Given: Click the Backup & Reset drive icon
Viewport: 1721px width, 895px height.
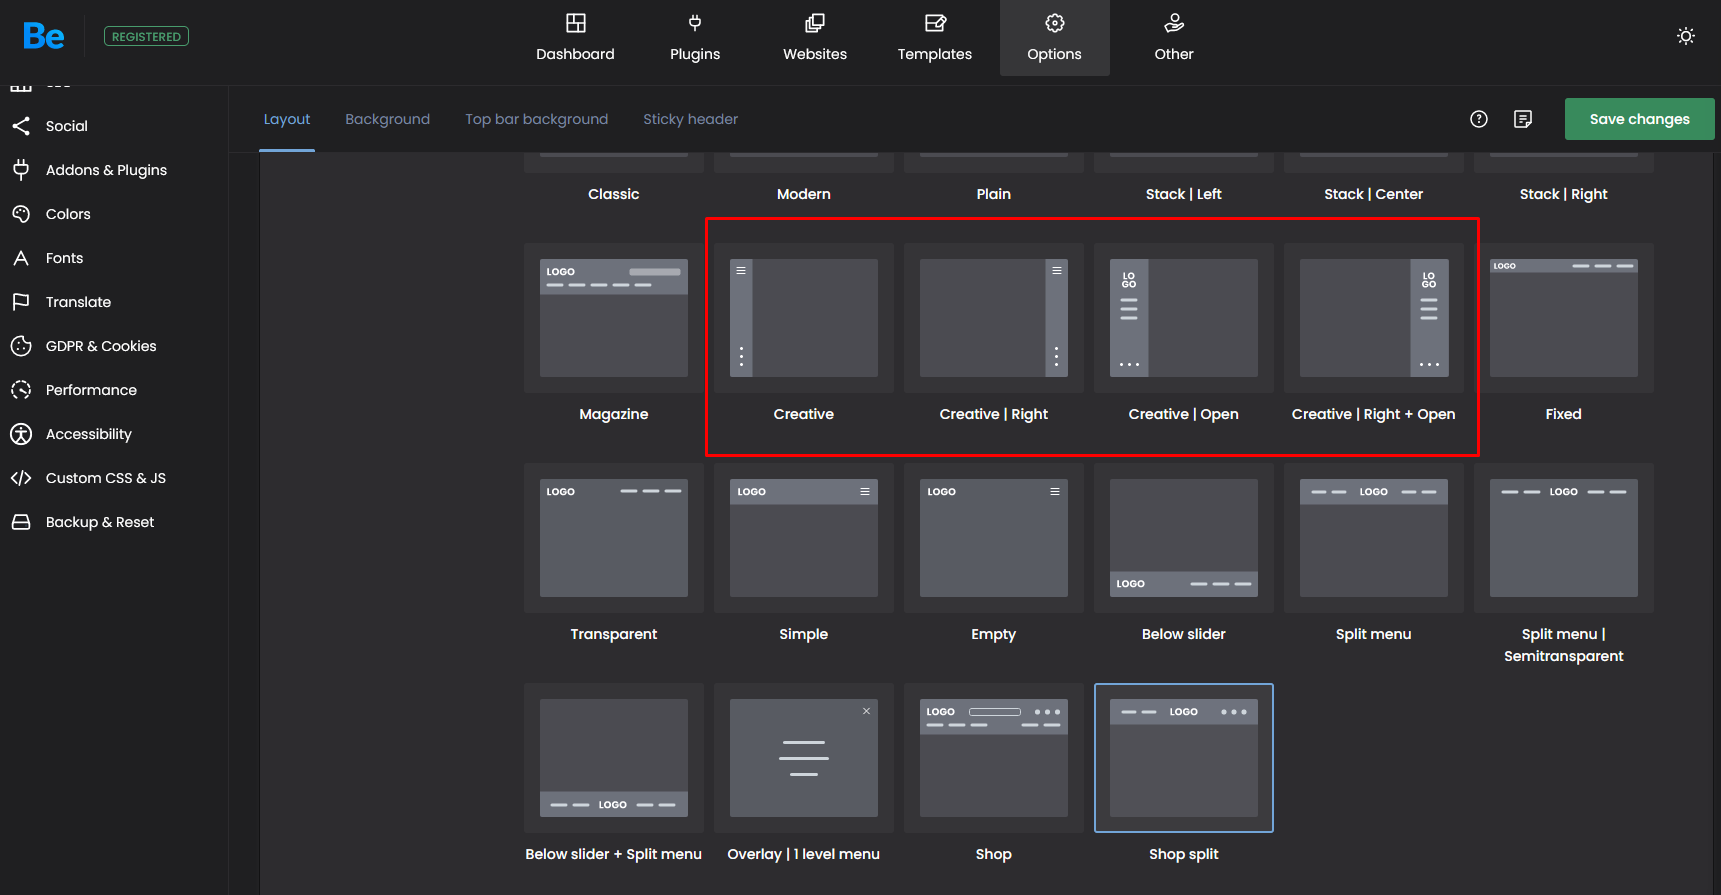Looking at the screenshot, I should (21, 522).
